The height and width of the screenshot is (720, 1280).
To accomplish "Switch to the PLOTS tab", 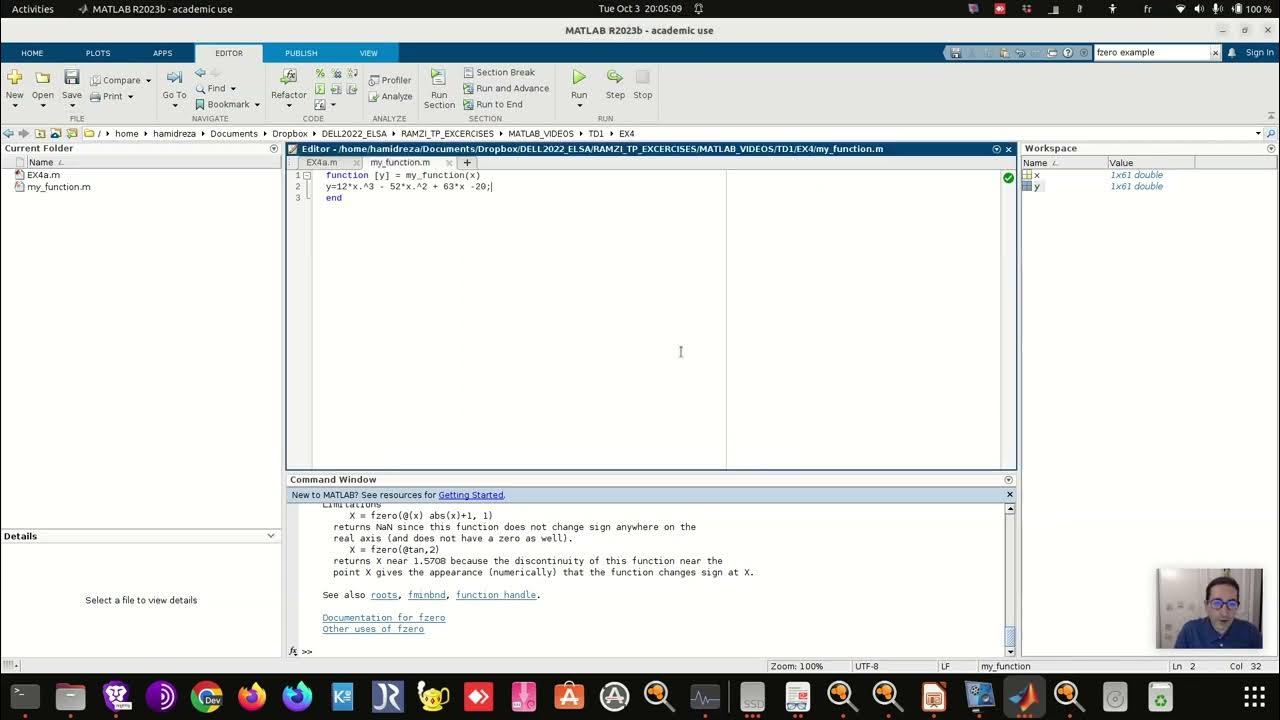I will coord(98,53).
